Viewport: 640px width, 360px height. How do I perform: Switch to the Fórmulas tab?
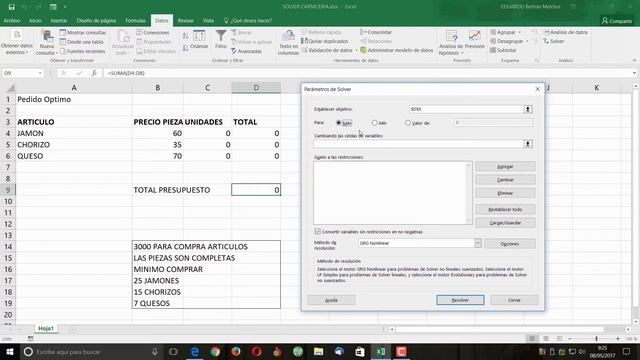136,20
